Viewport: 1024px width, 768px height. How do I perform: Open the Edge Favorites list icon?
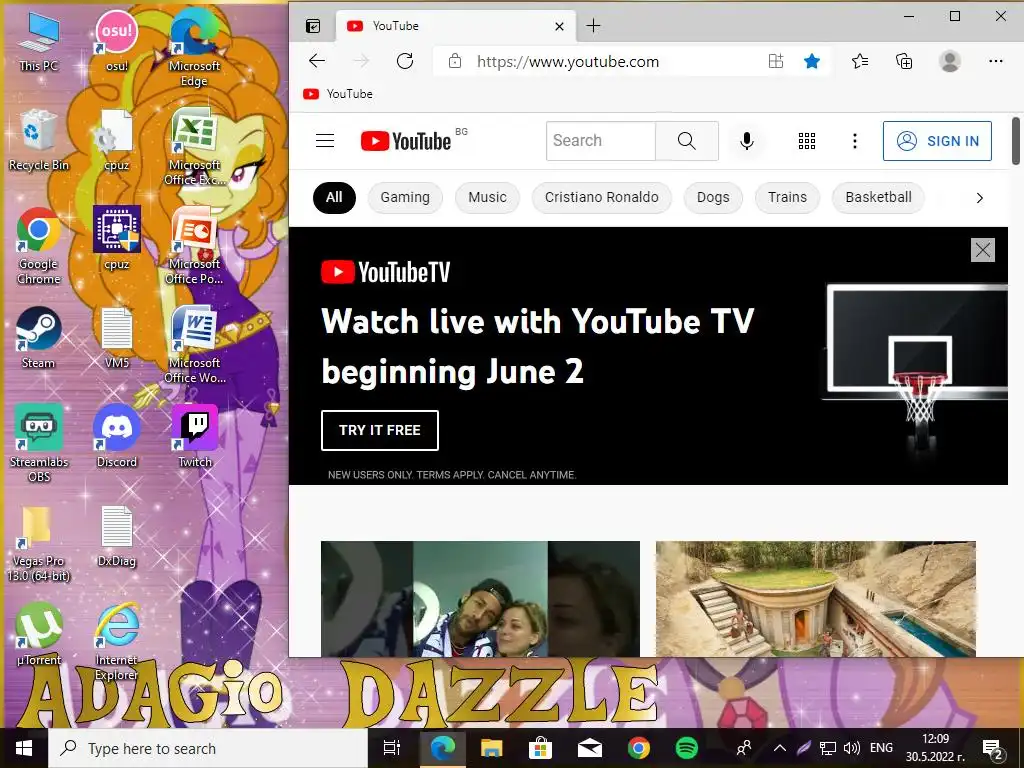tap(859, 61)
